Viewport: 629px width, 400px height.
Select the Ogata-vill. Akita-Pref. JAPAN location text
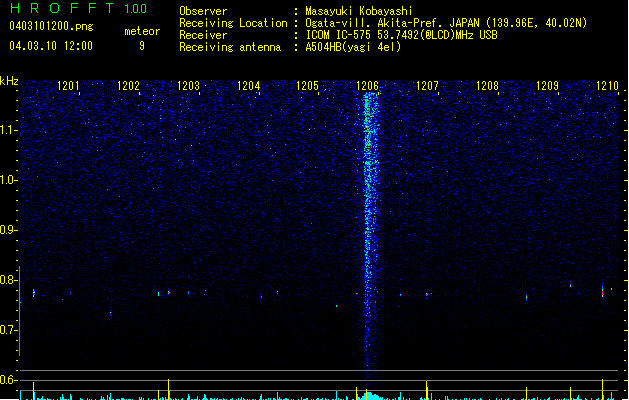click(446, 23)
